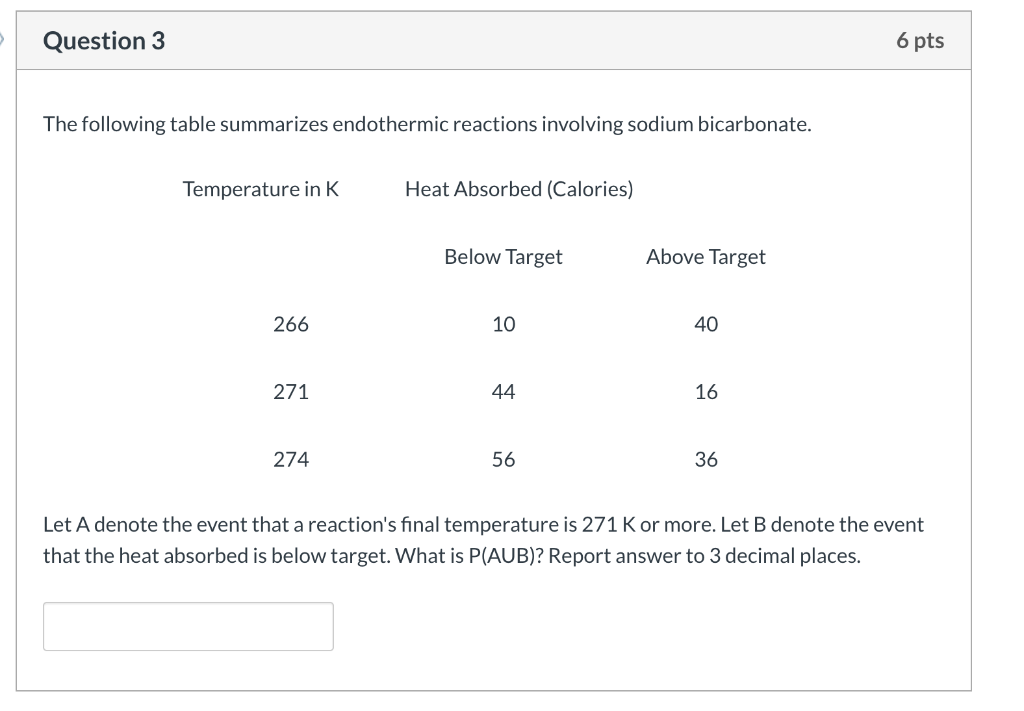Screen dimensions: 1024x711
Task: Select the temperature value 266
Action: [x=290, y=323]
